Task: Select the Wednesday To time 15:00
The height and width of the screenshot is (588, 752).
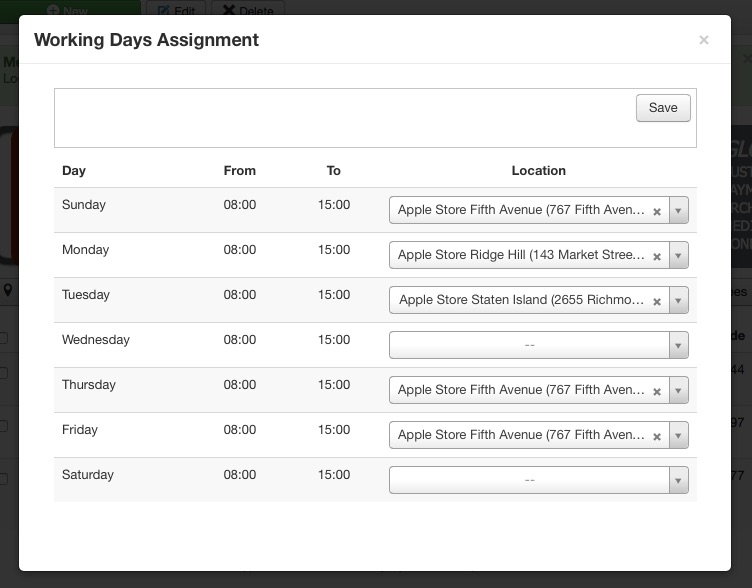Action: point(334,340)
